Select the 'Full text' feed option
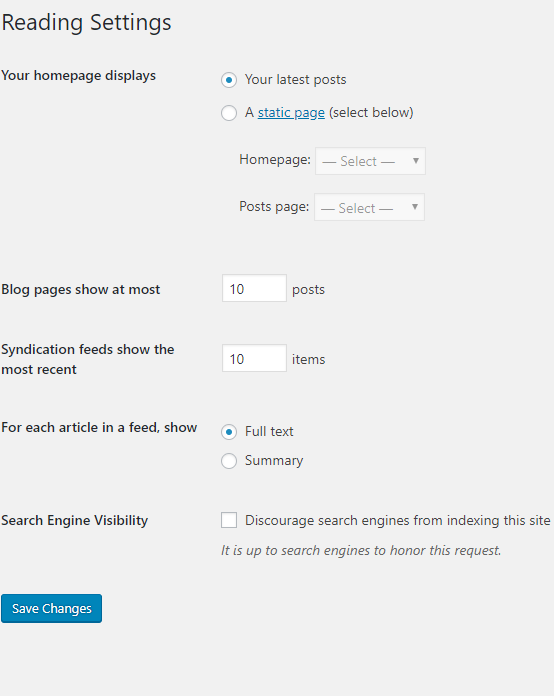Screen dimensions: 554x696 229,432
